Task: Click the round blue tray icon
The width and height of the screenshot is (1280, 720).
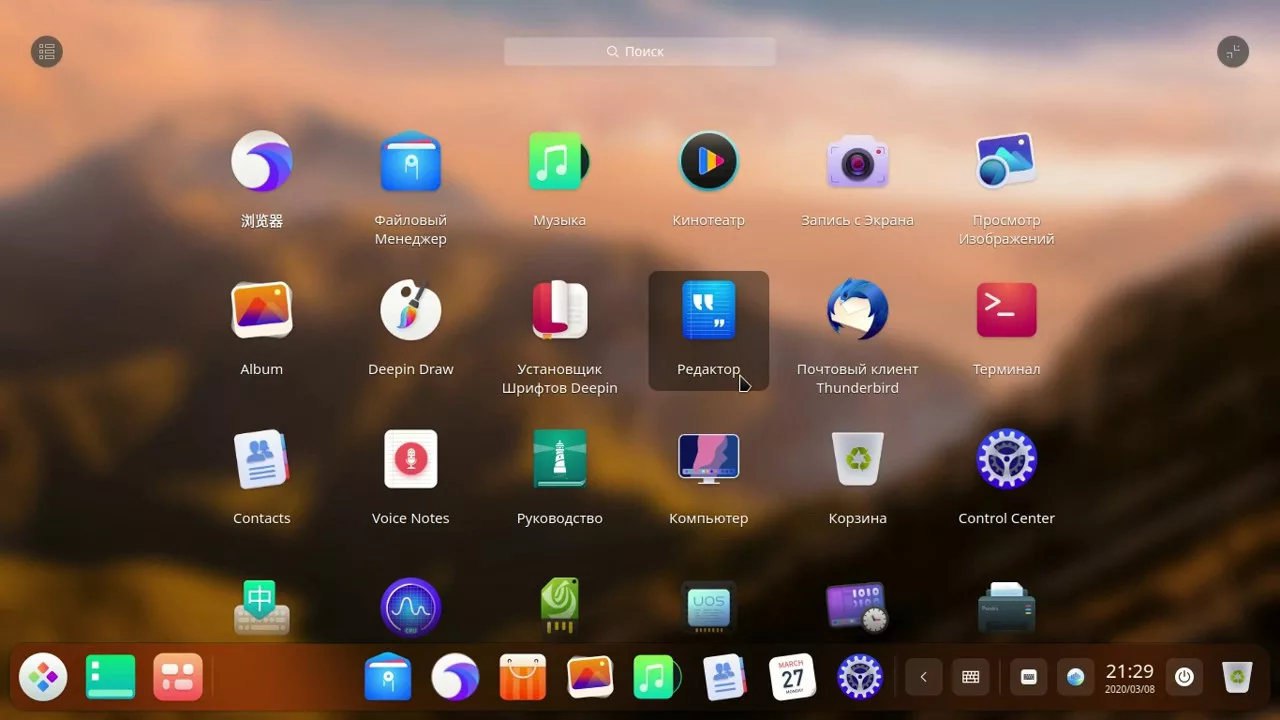Action: coord(1076,677)
